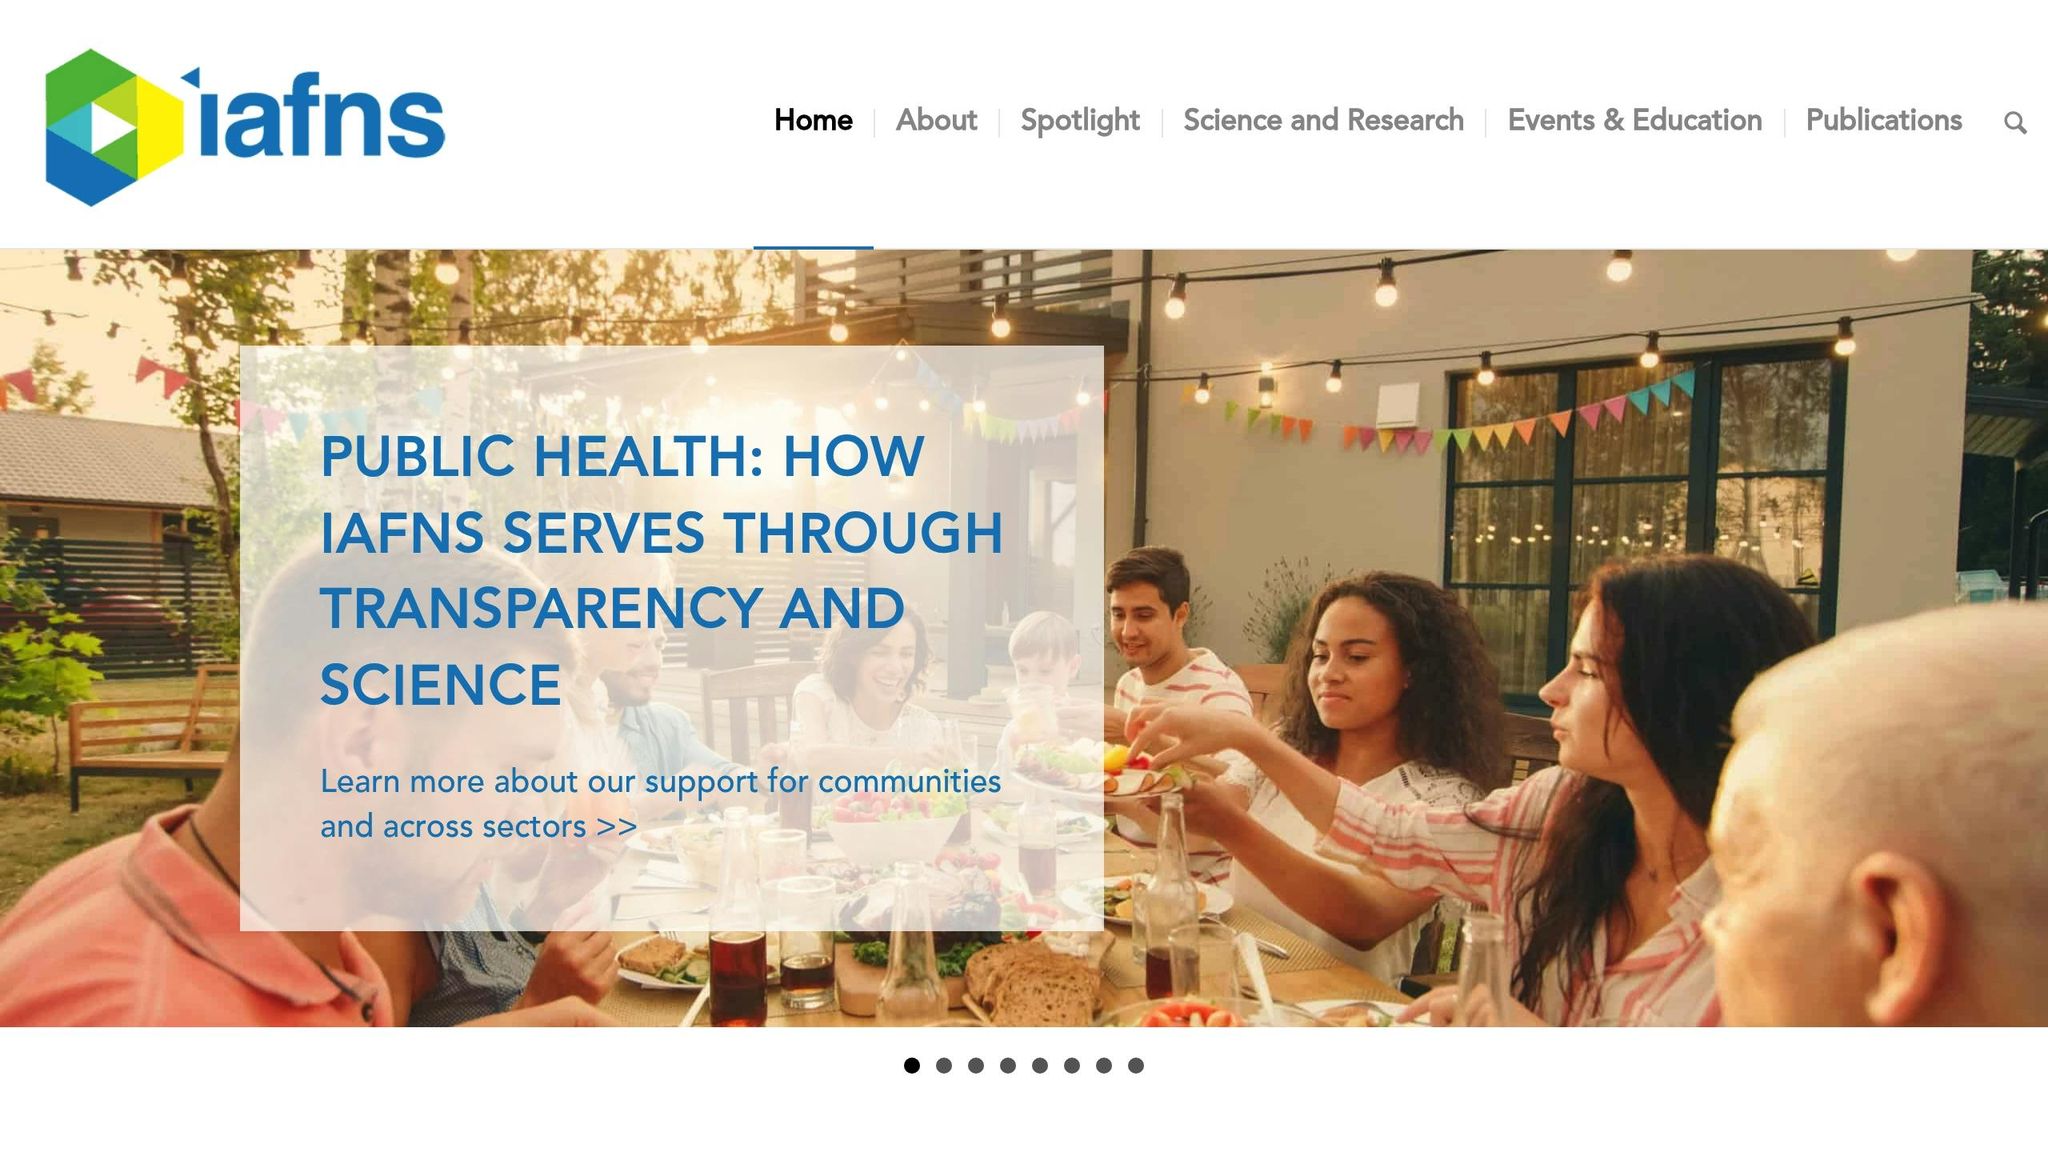Jump to the third slide dot
The width and height of the screenshot is (2048, 1152).
pyautogui.click(x=976, y=1065)
